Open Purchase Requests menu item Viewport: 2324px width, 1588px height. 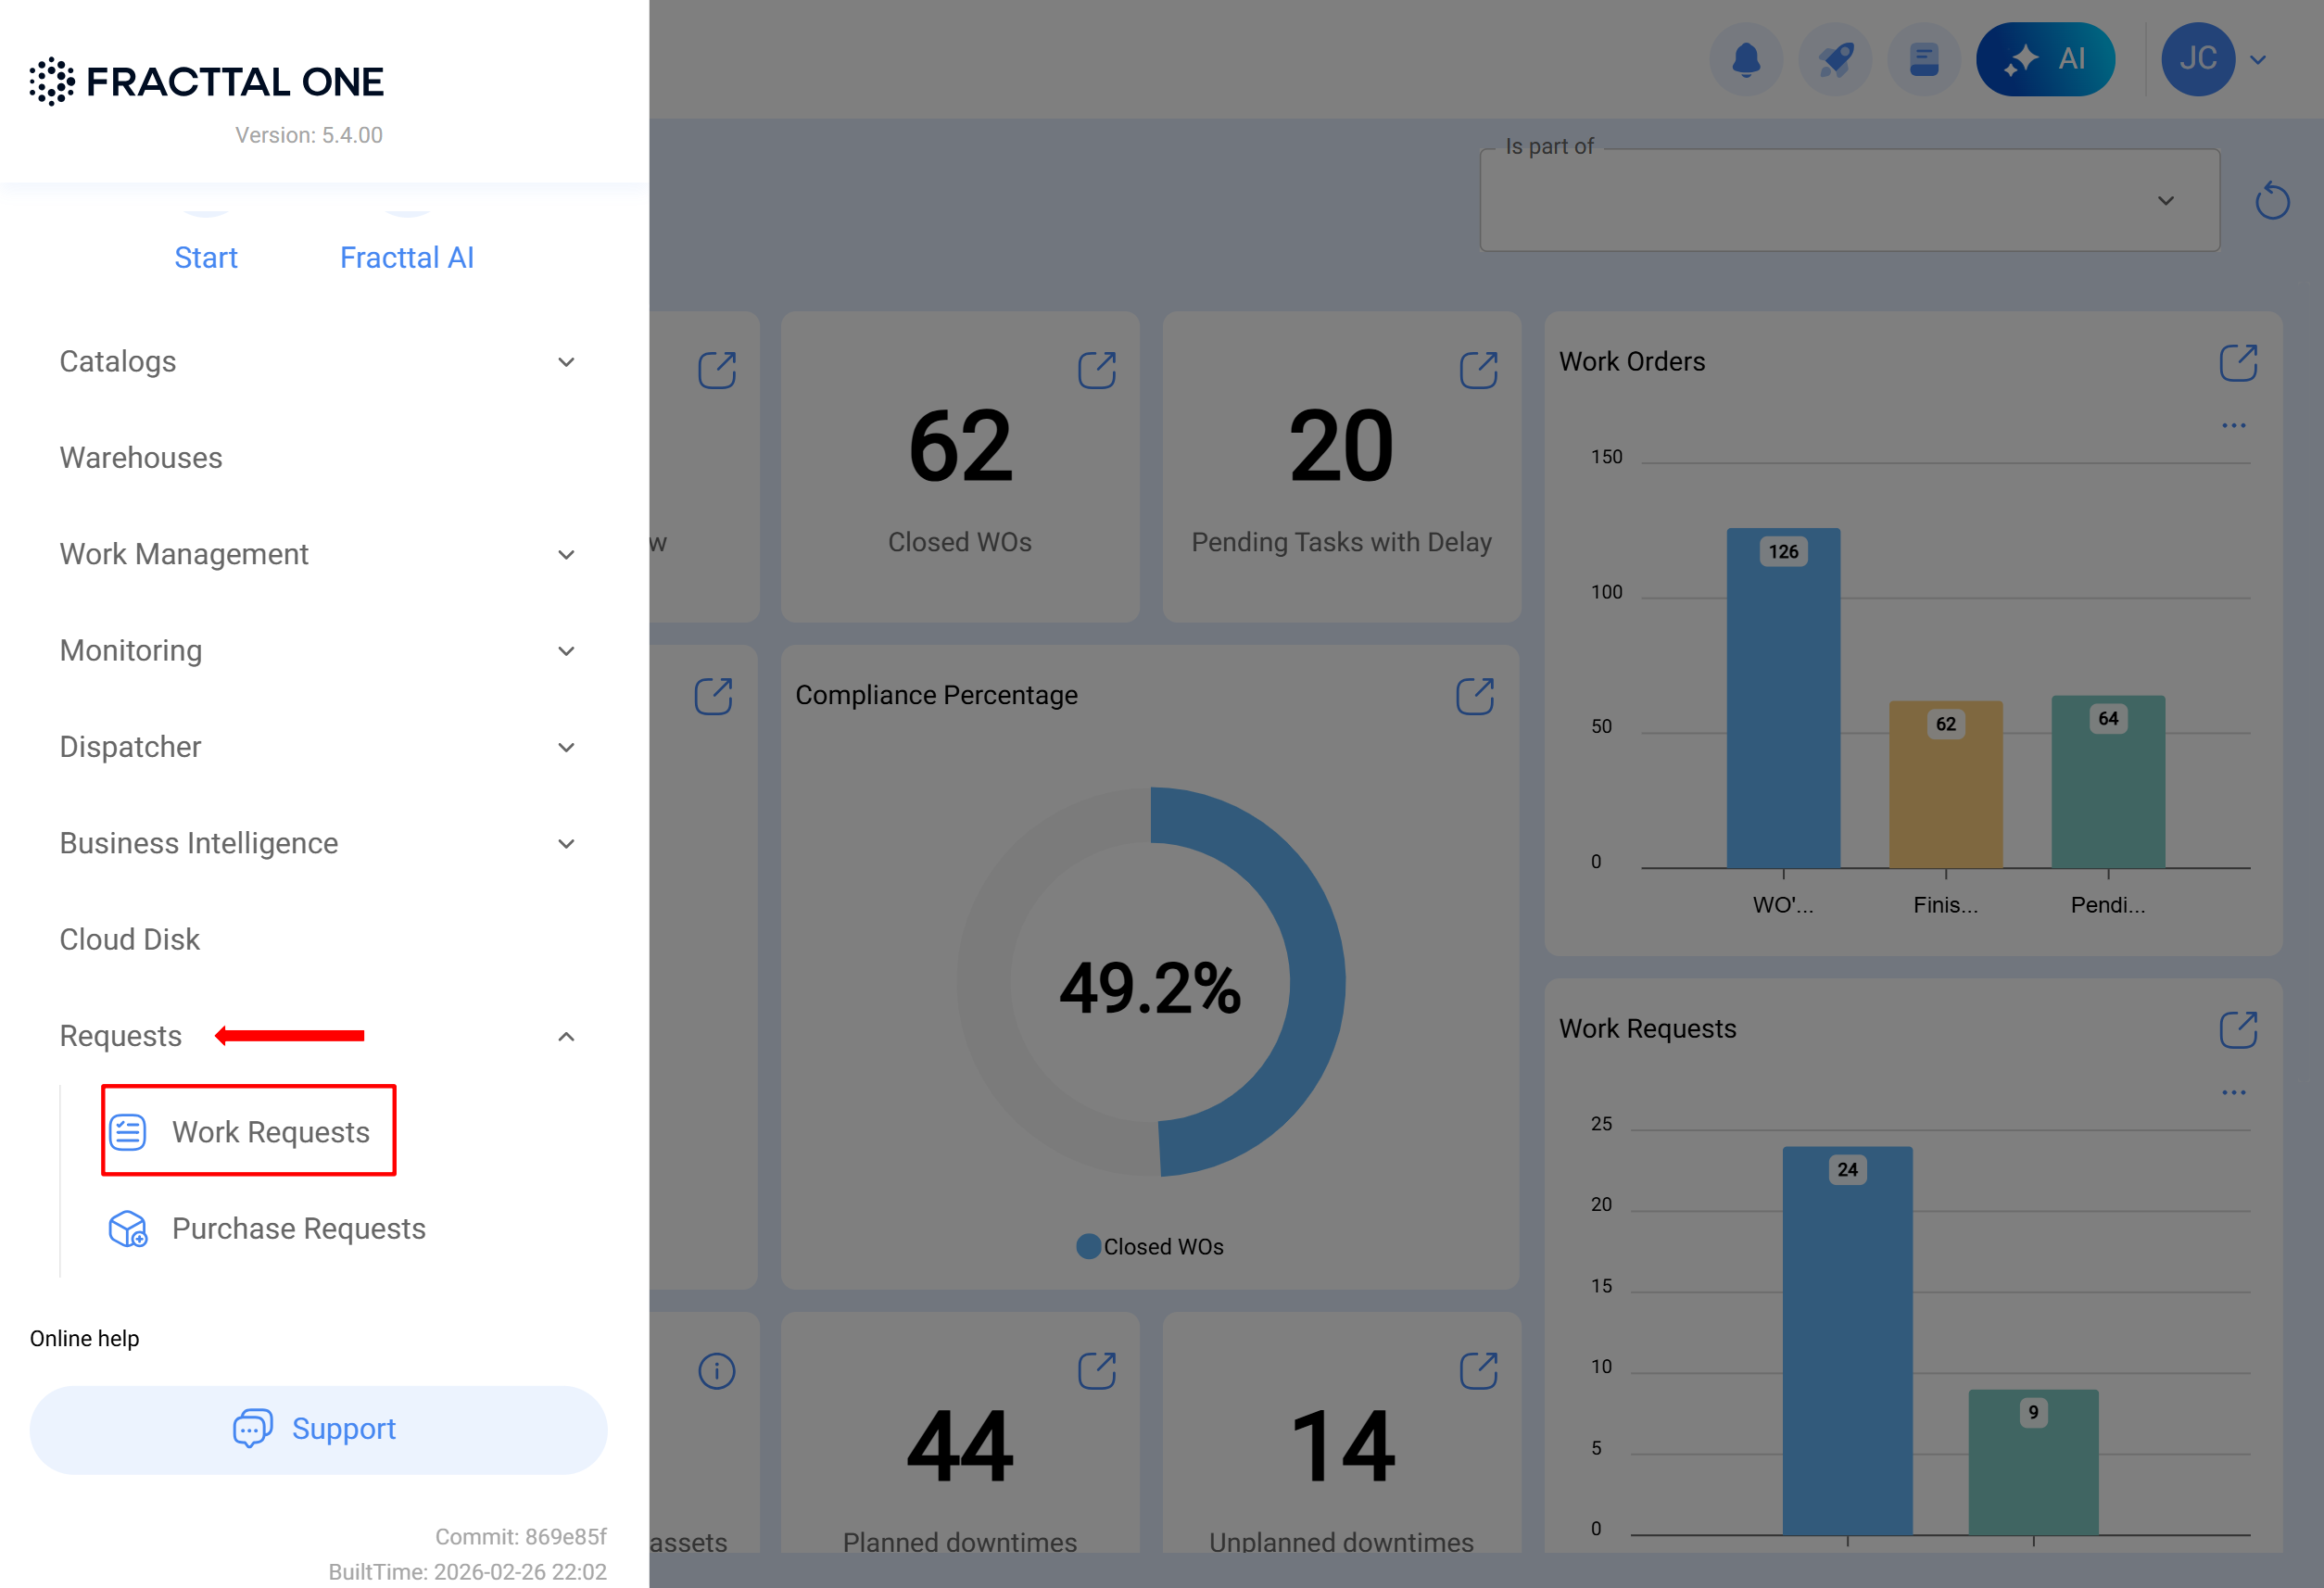(x=298, y=1228)
